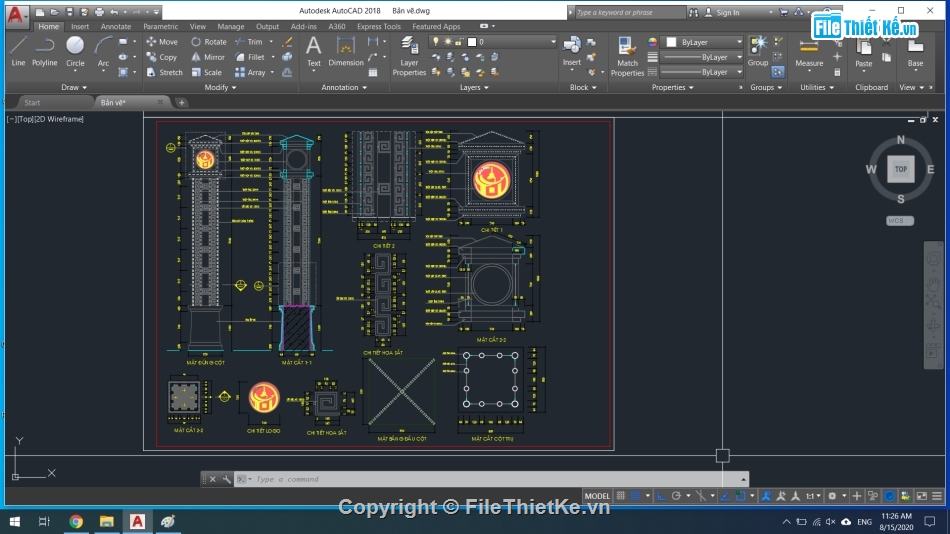This screenshot has width=950, height=534.
Task: Open Layer Properties manager
Action: point(409,56)
